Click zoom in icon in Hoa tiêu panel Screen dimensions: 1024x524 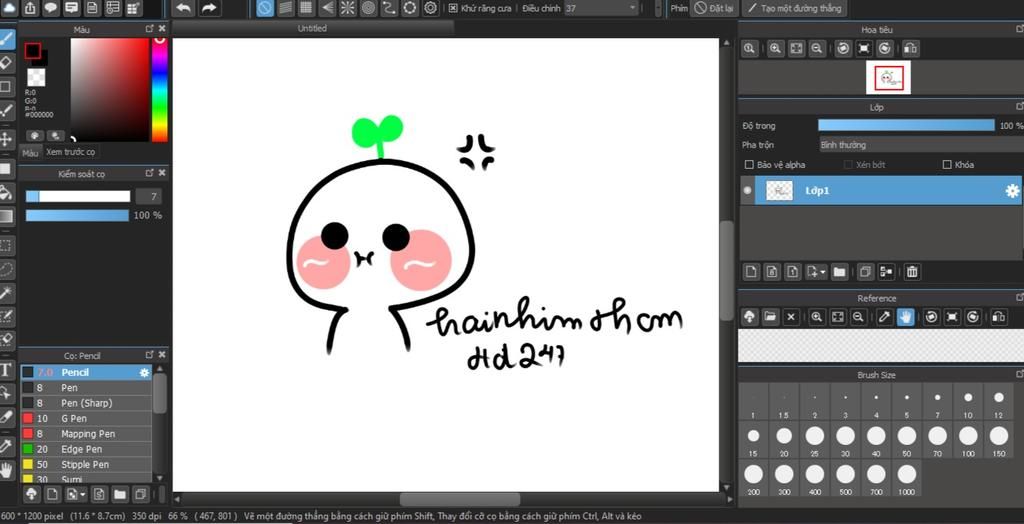pos(775,48)
